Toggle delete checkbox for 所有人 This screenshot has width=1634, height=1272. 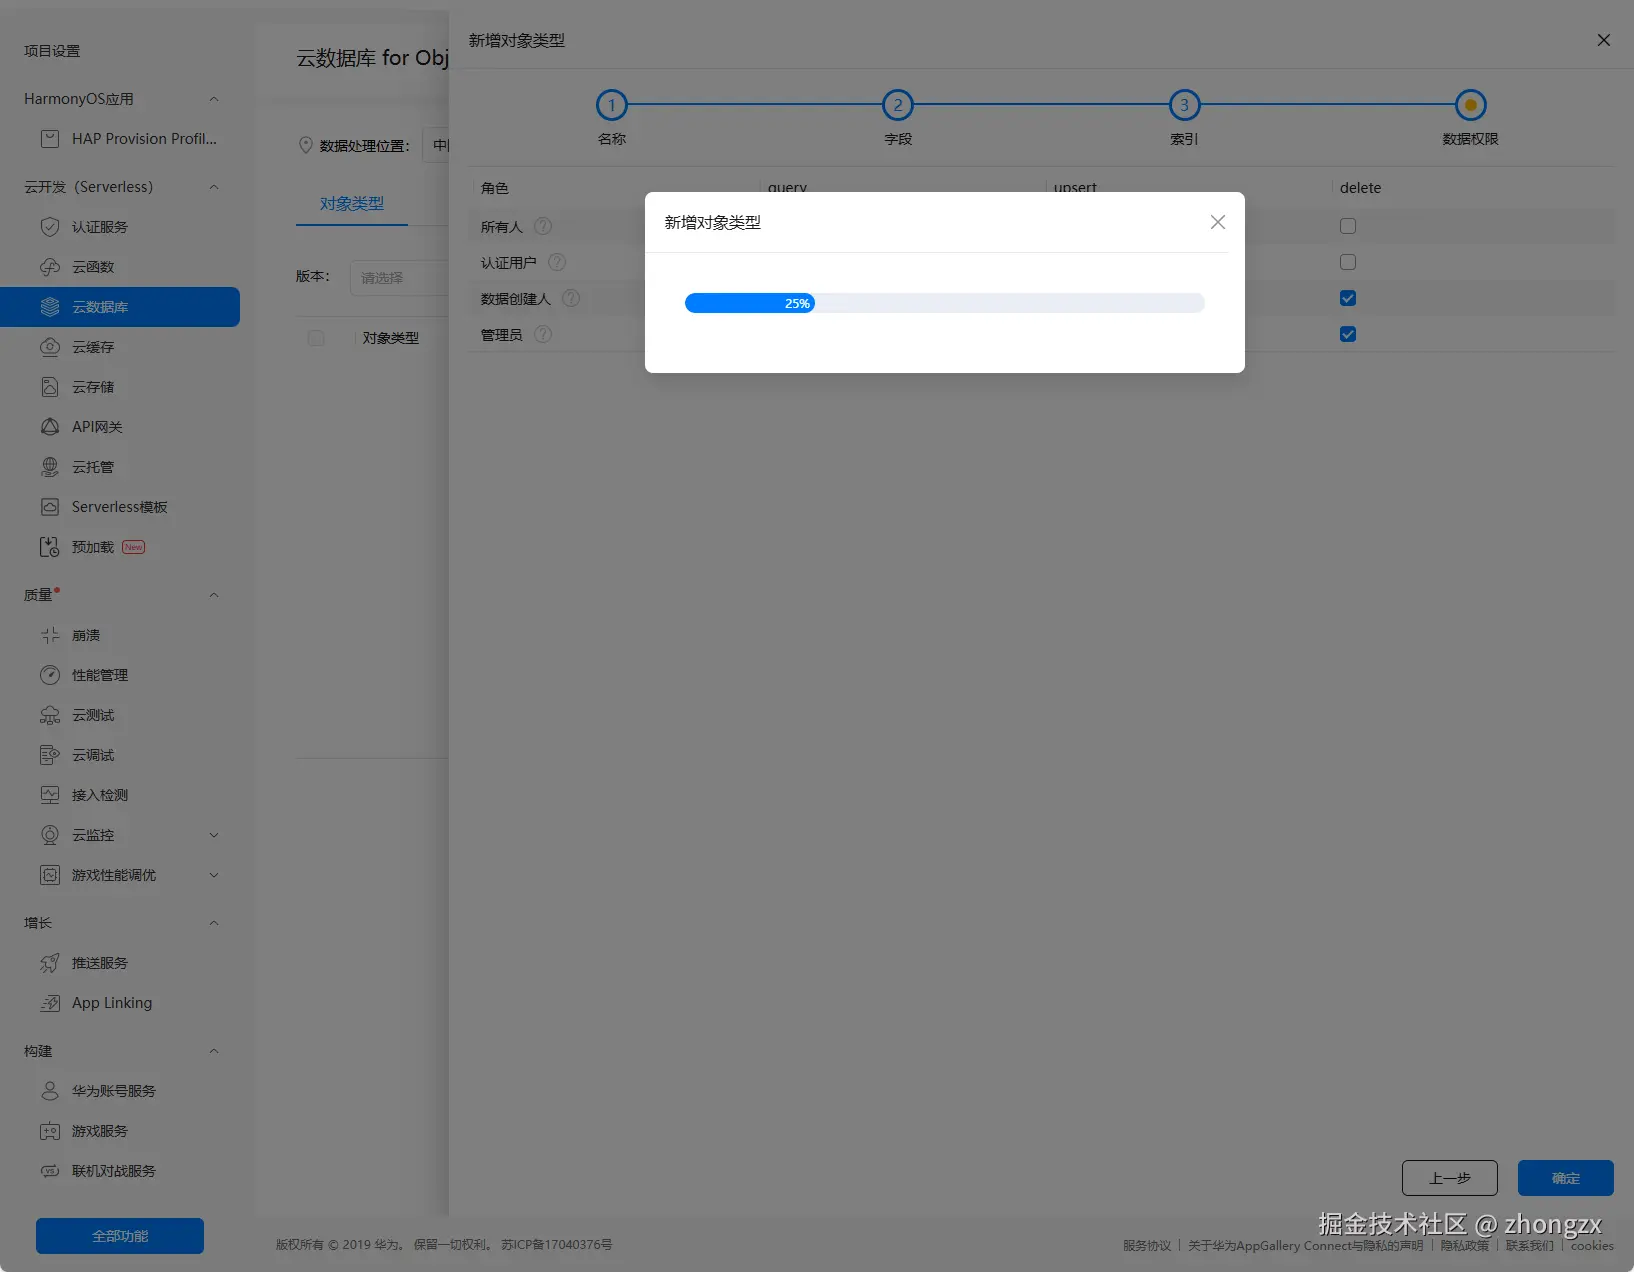1348,226
